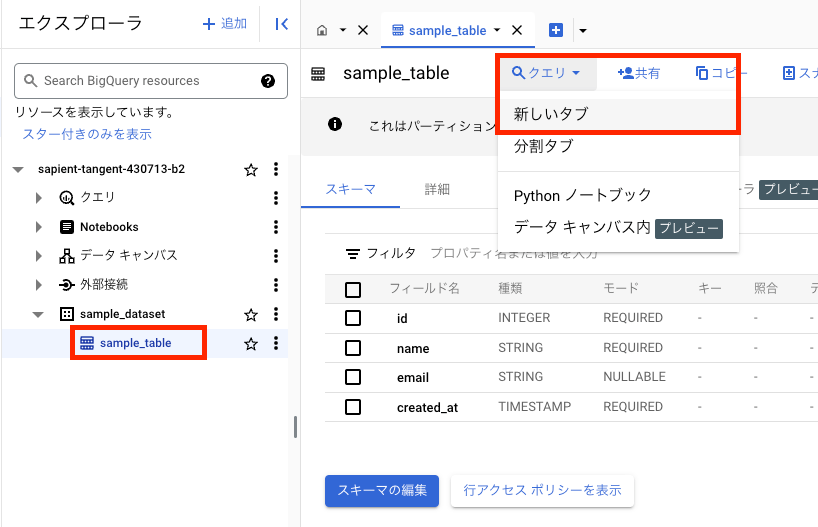Open the home tab icon
The height and width of the screenshot is (527, 818).
(322, 30)
